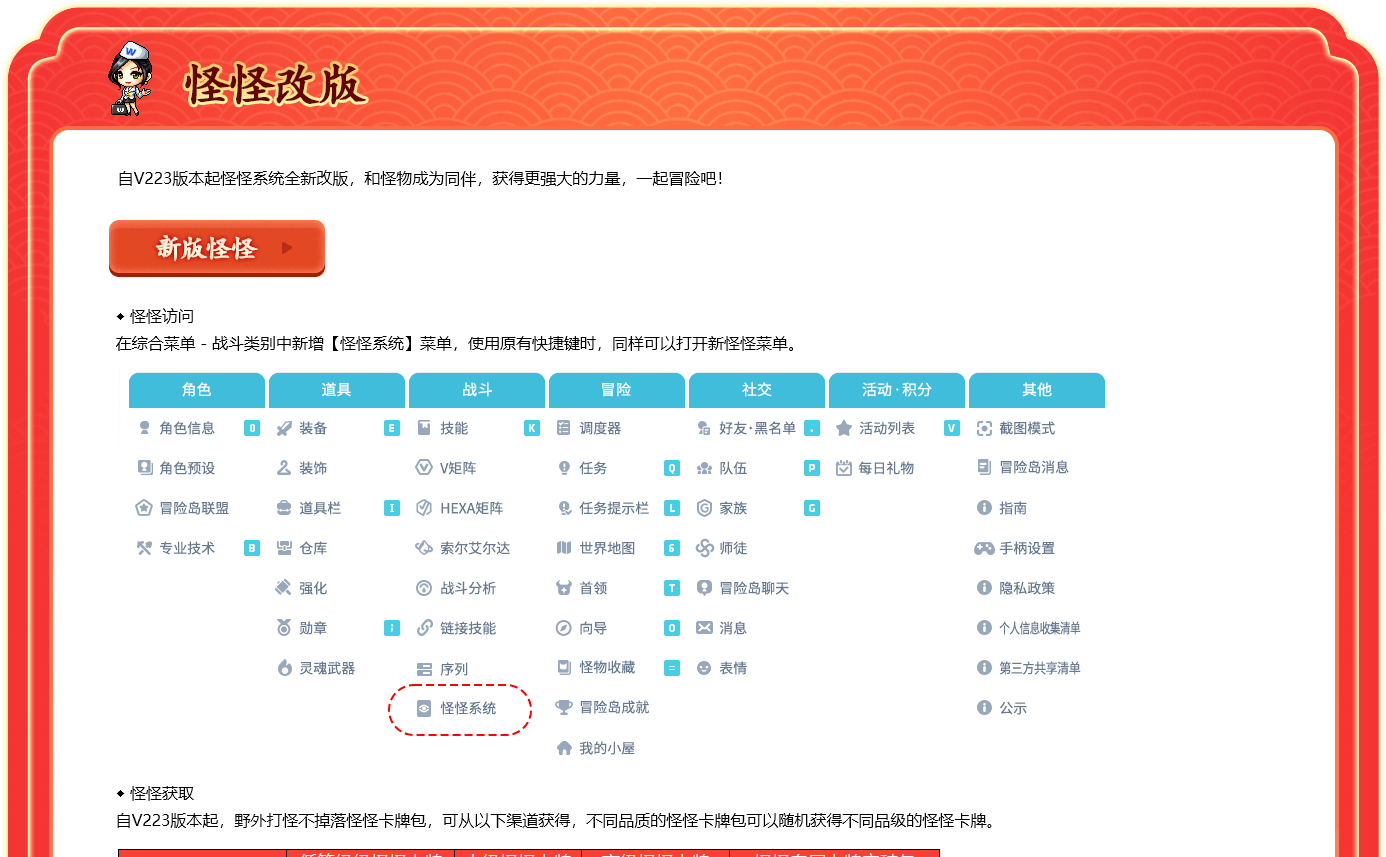Select the 怪怪系统 icon in the dashed circle
The image size is (1386, 857).
[424, 708]
